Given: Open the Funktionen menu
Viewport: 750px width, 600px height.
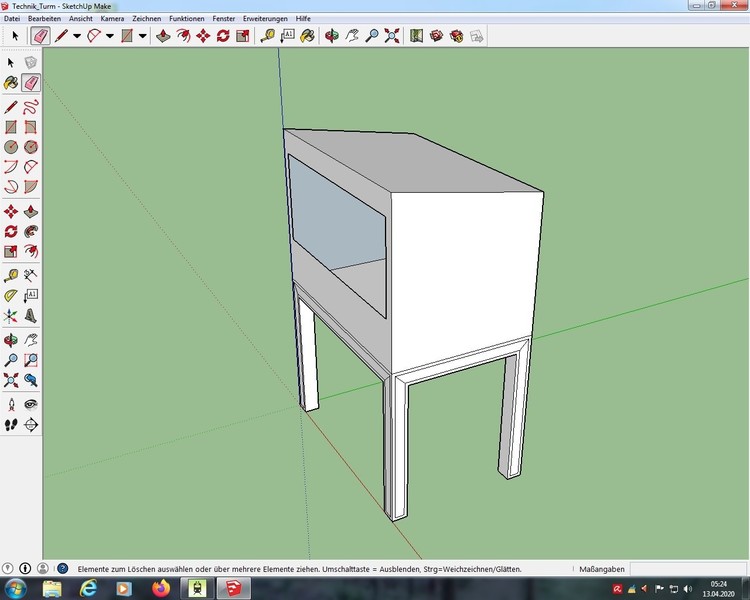Looking at the screenshot, I should pos(187,19).
